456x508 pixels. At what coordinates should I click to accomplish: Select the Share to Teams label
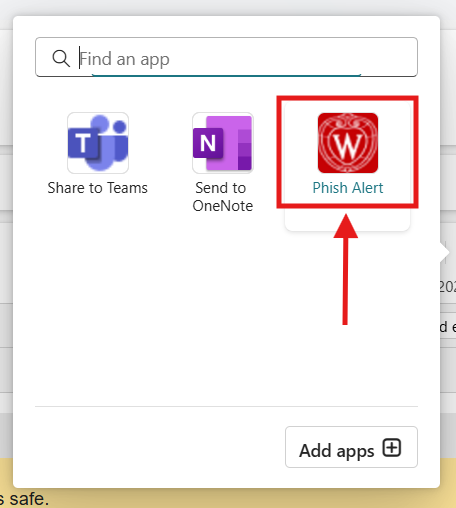[98, 188]
